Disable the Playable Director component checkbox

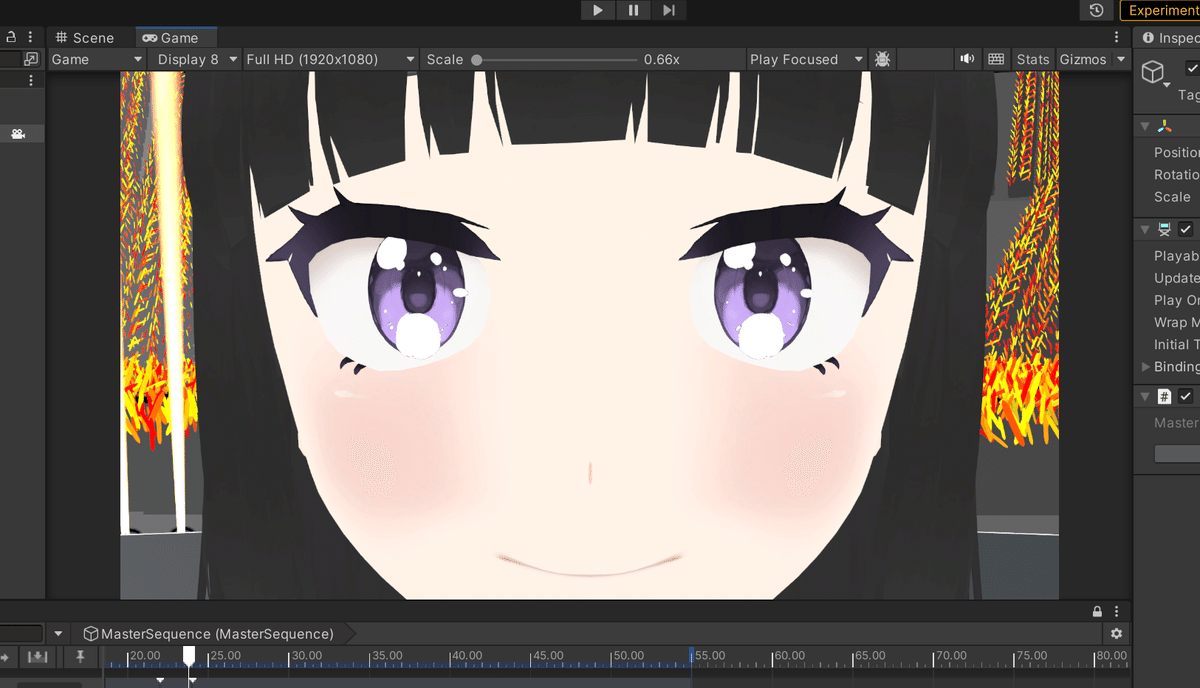click(x=1185, y=228)
